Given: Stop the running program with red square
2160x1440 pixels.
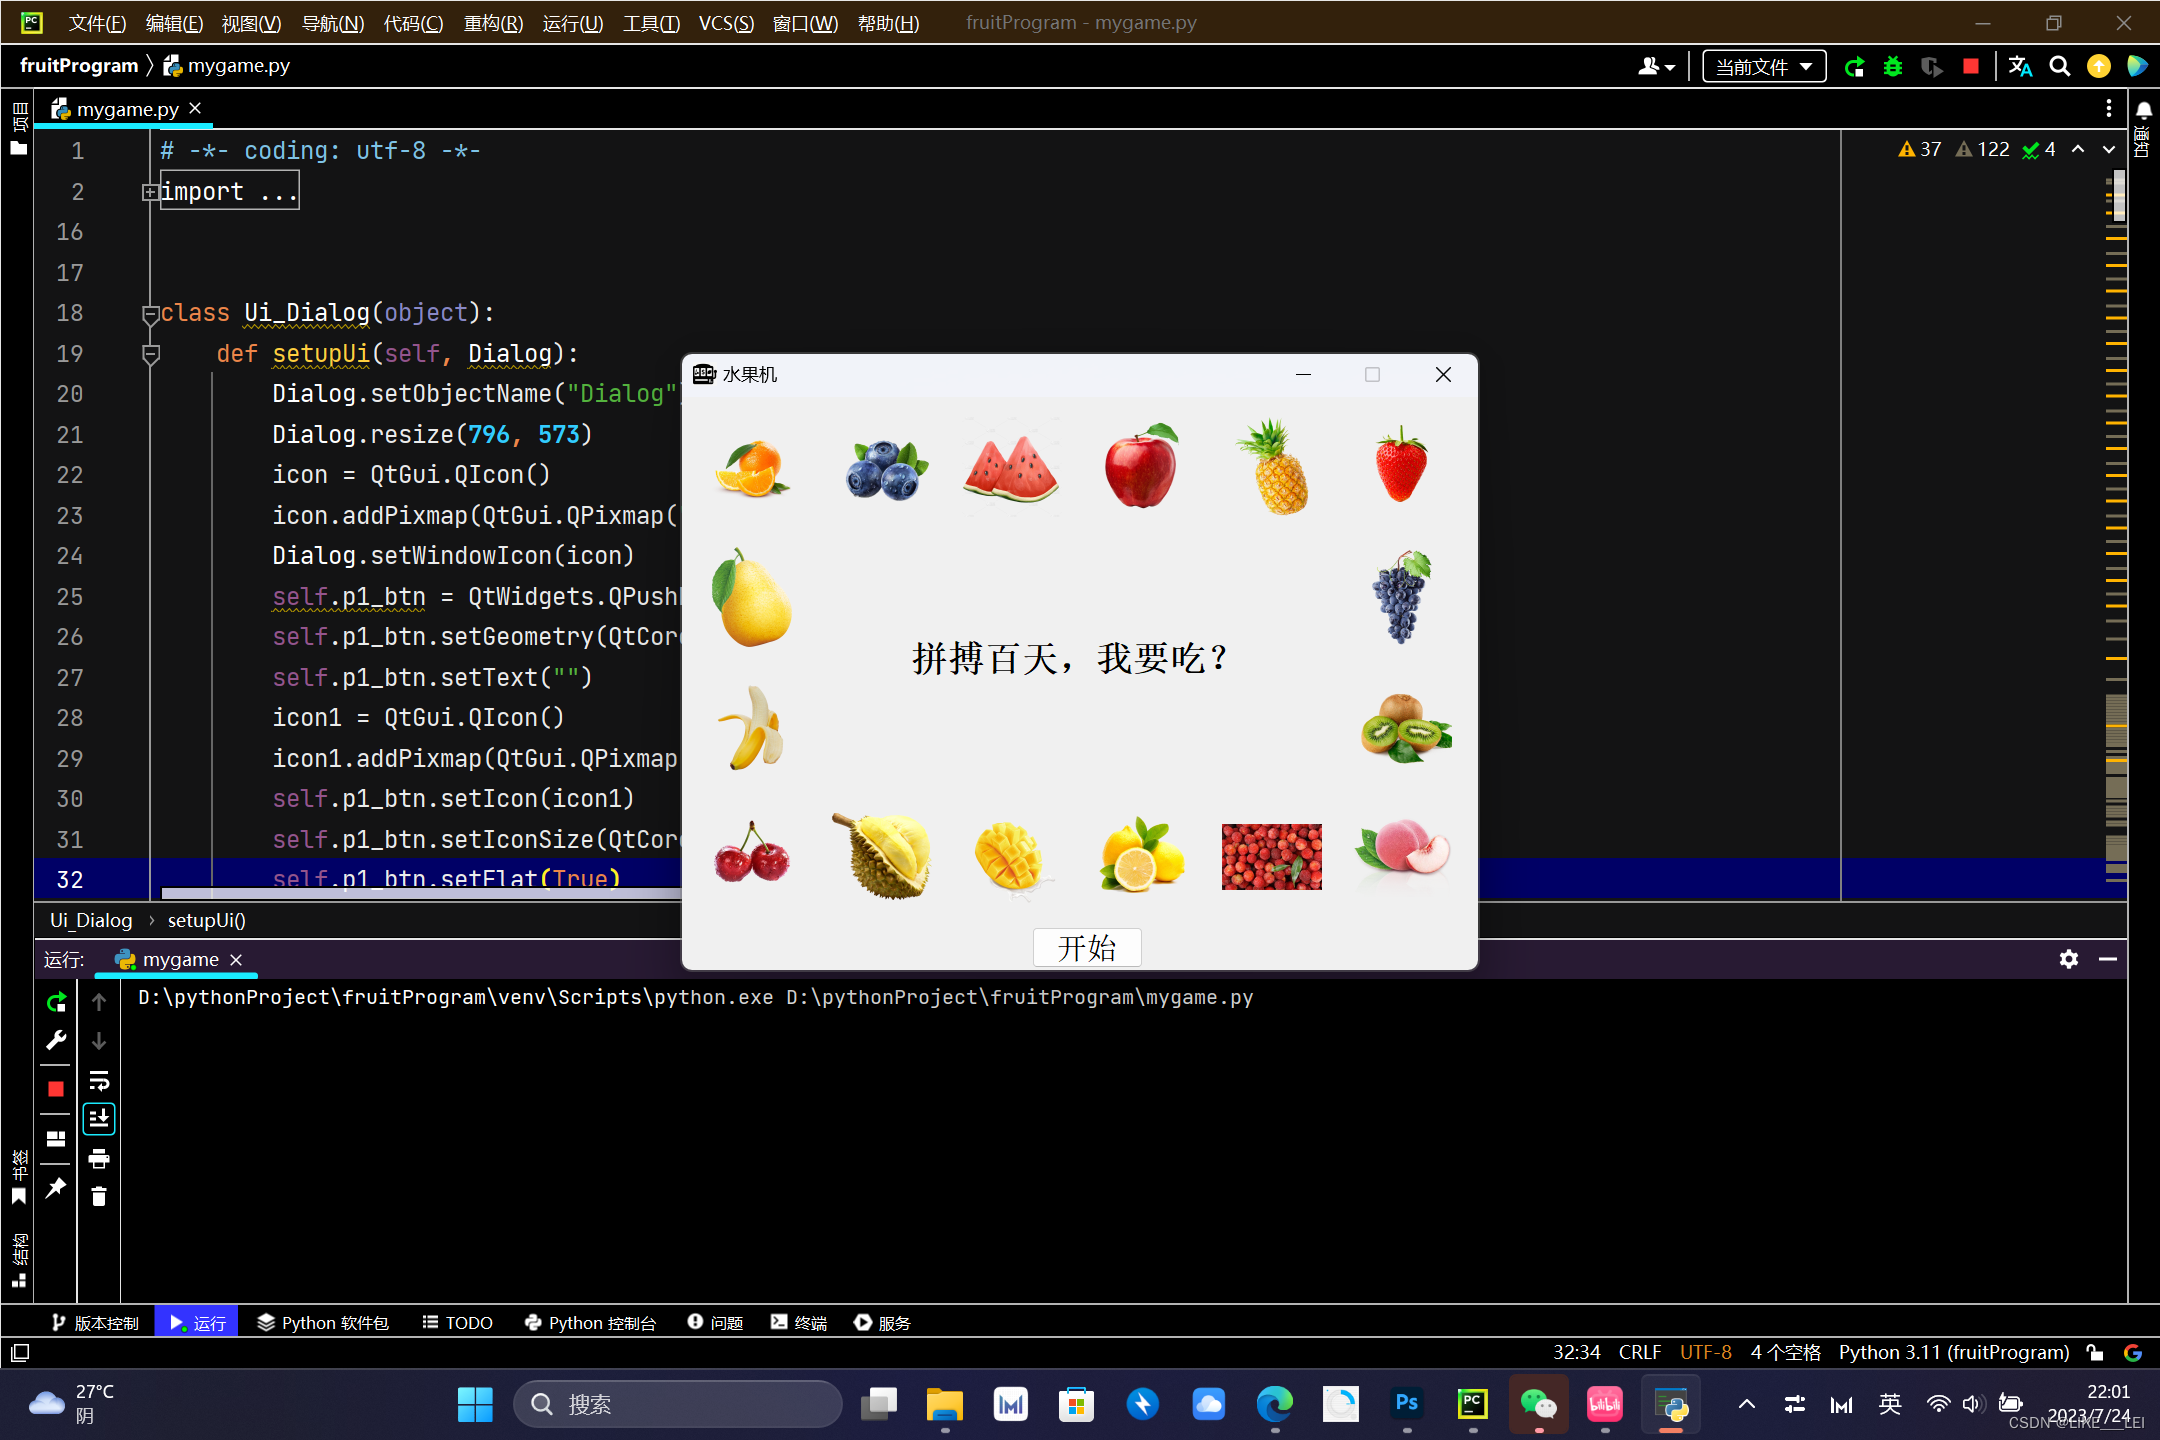Looking at the screenshot, I should (1970, 67).
